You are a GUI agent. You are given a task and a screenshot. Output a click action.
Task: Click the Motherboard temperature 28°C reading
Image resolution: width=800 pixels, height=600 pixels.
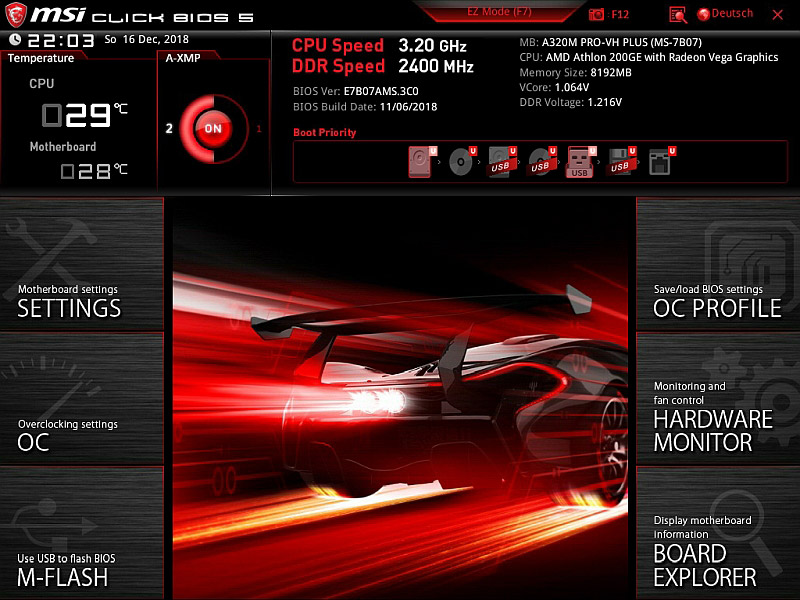pyautogui.click(x=94, y=170)
